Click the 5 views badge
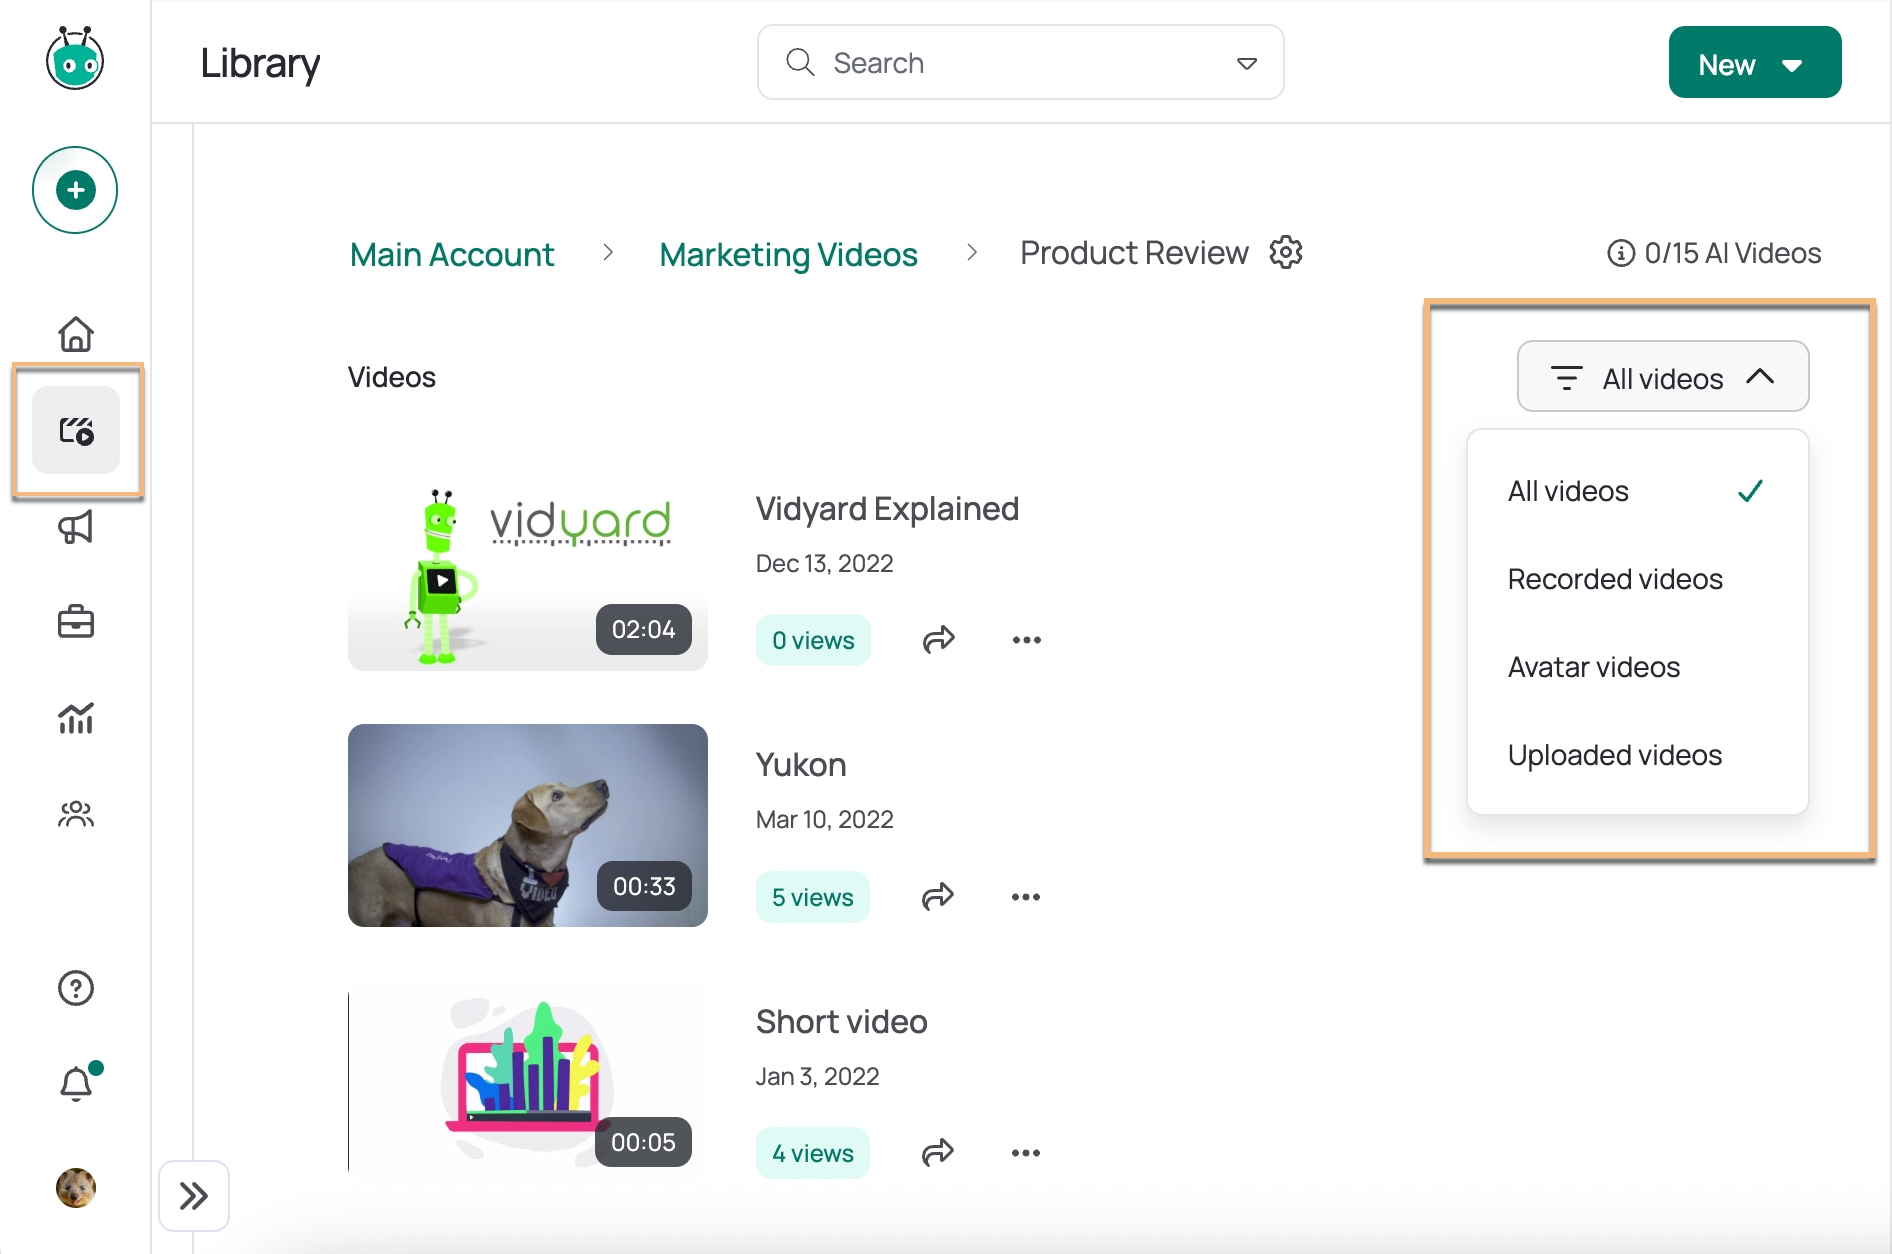1892x1254 pixels. pos(813,897)
